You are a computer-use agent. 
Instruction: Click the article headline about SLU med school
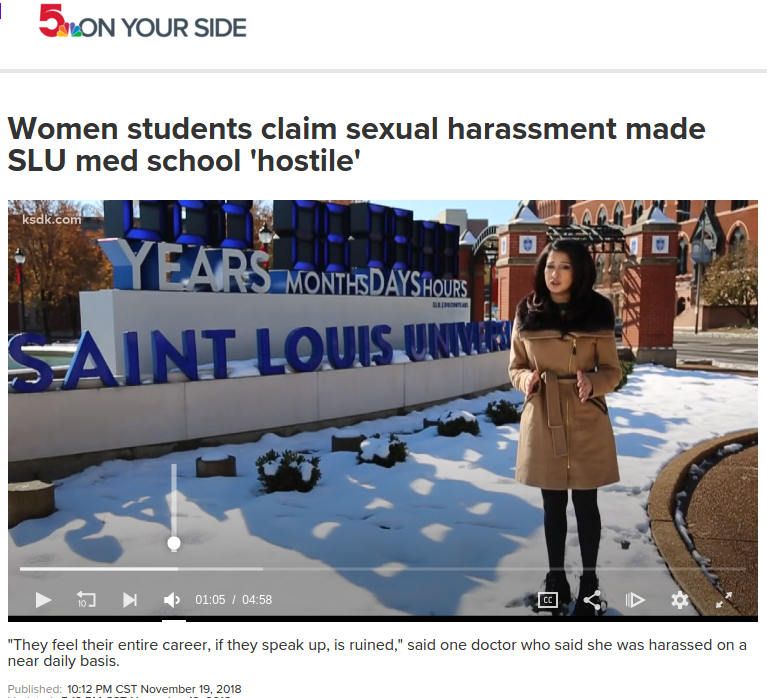point(356,144)
